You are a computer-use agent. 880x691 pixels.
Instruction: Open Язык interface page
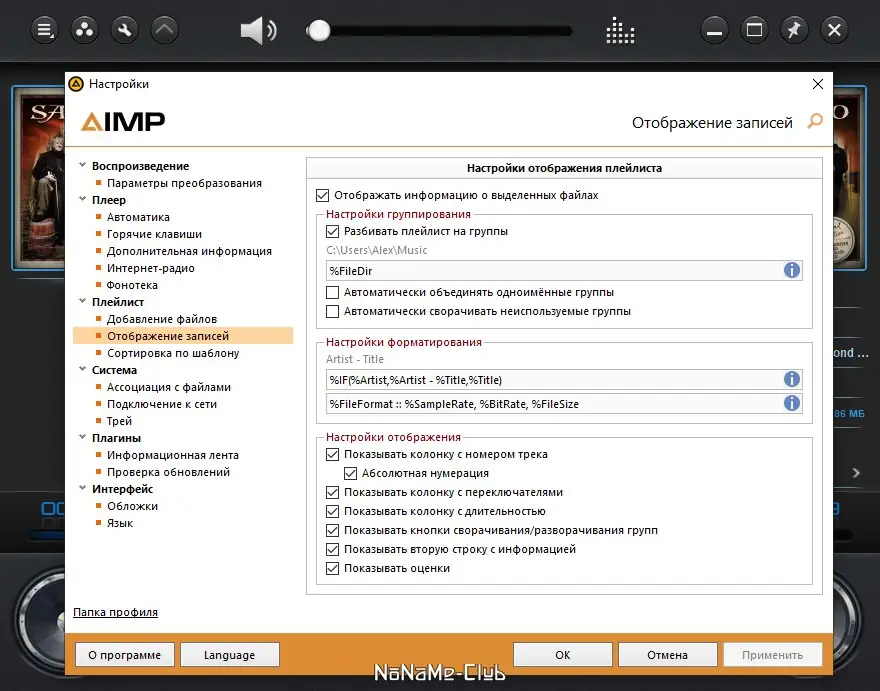120,523
